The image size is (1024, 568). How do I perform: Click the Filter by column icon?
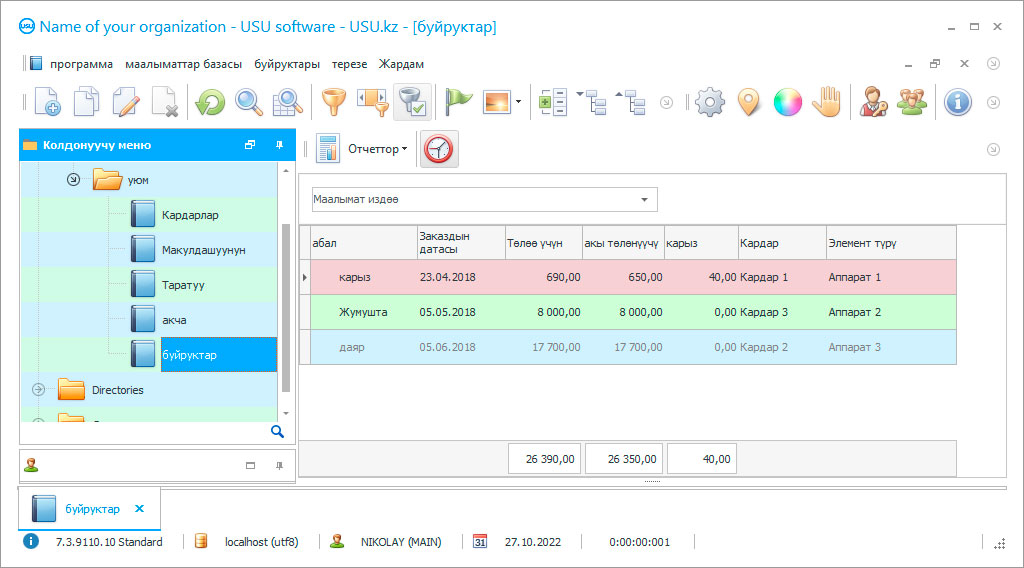pos(373,102)
